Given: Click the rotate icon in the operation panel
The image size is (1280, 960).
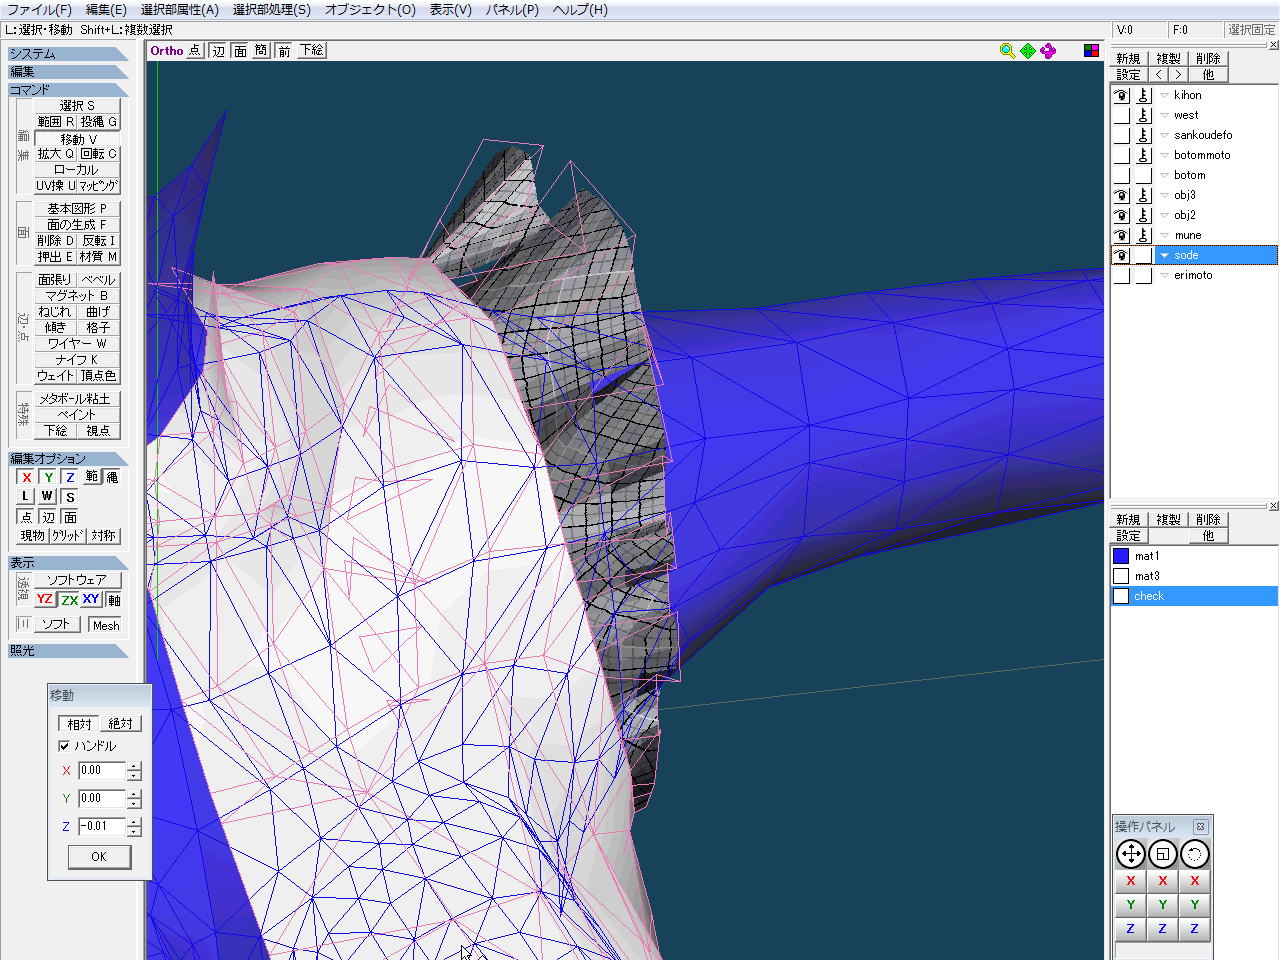Looking at the screenshot, I should click(x=1194, y=854).
